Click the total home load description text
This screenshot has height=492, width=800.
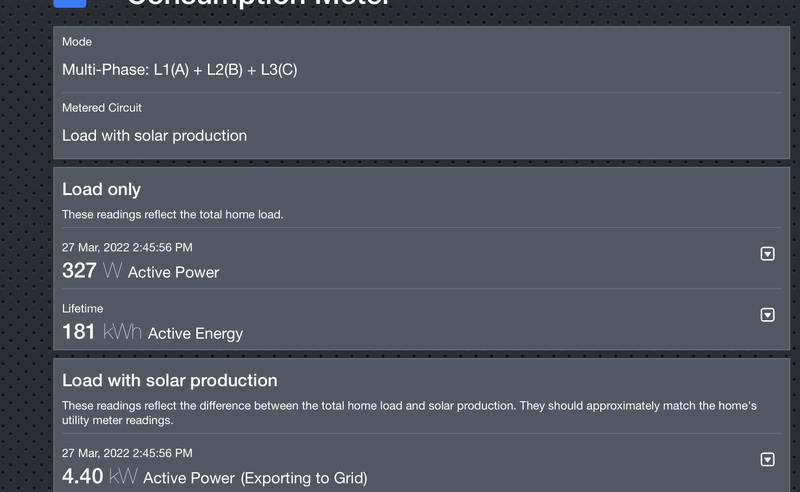[x=172, y=214]
